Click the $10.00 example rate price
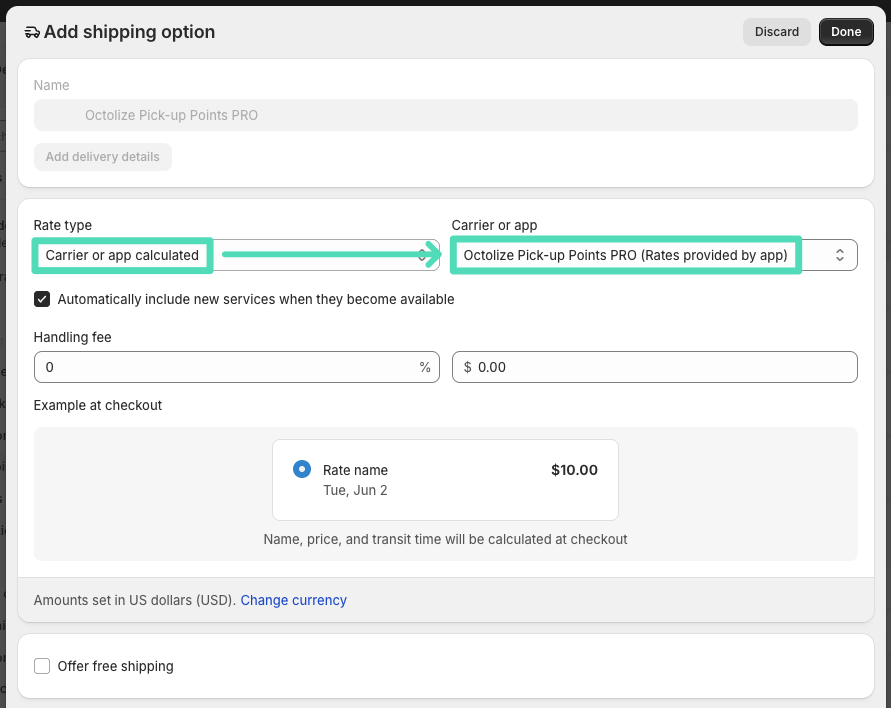891x708 pixels. [x=574, y=470]
